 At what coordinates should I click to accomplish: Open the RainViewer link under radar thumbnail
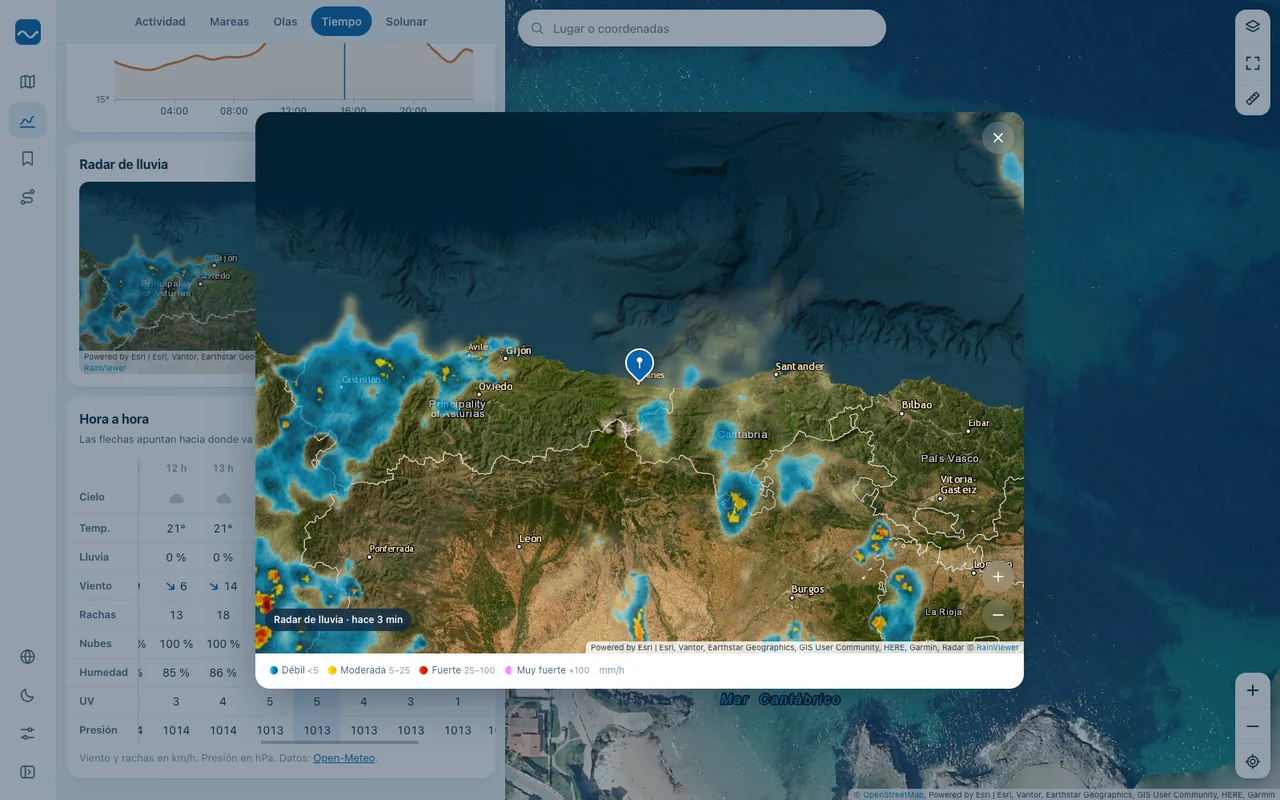[x=105, y=368]
